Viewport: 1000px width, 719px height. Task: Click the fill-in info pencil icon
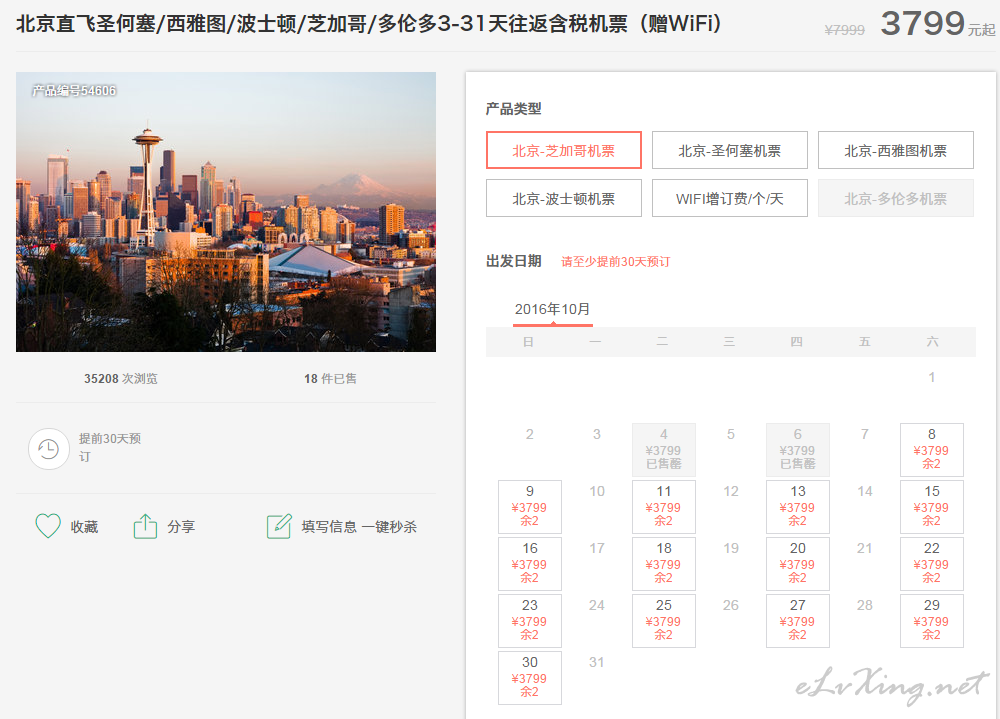click(279, 526)
